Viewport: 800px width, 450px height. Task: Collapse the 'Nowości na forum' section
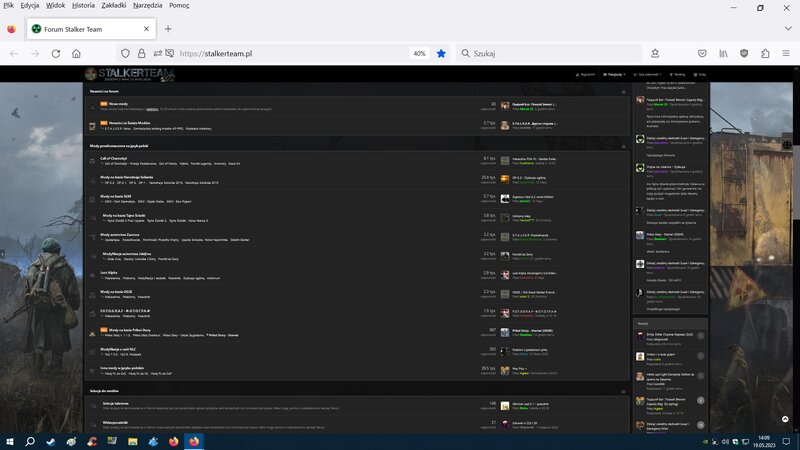(622, 91)
